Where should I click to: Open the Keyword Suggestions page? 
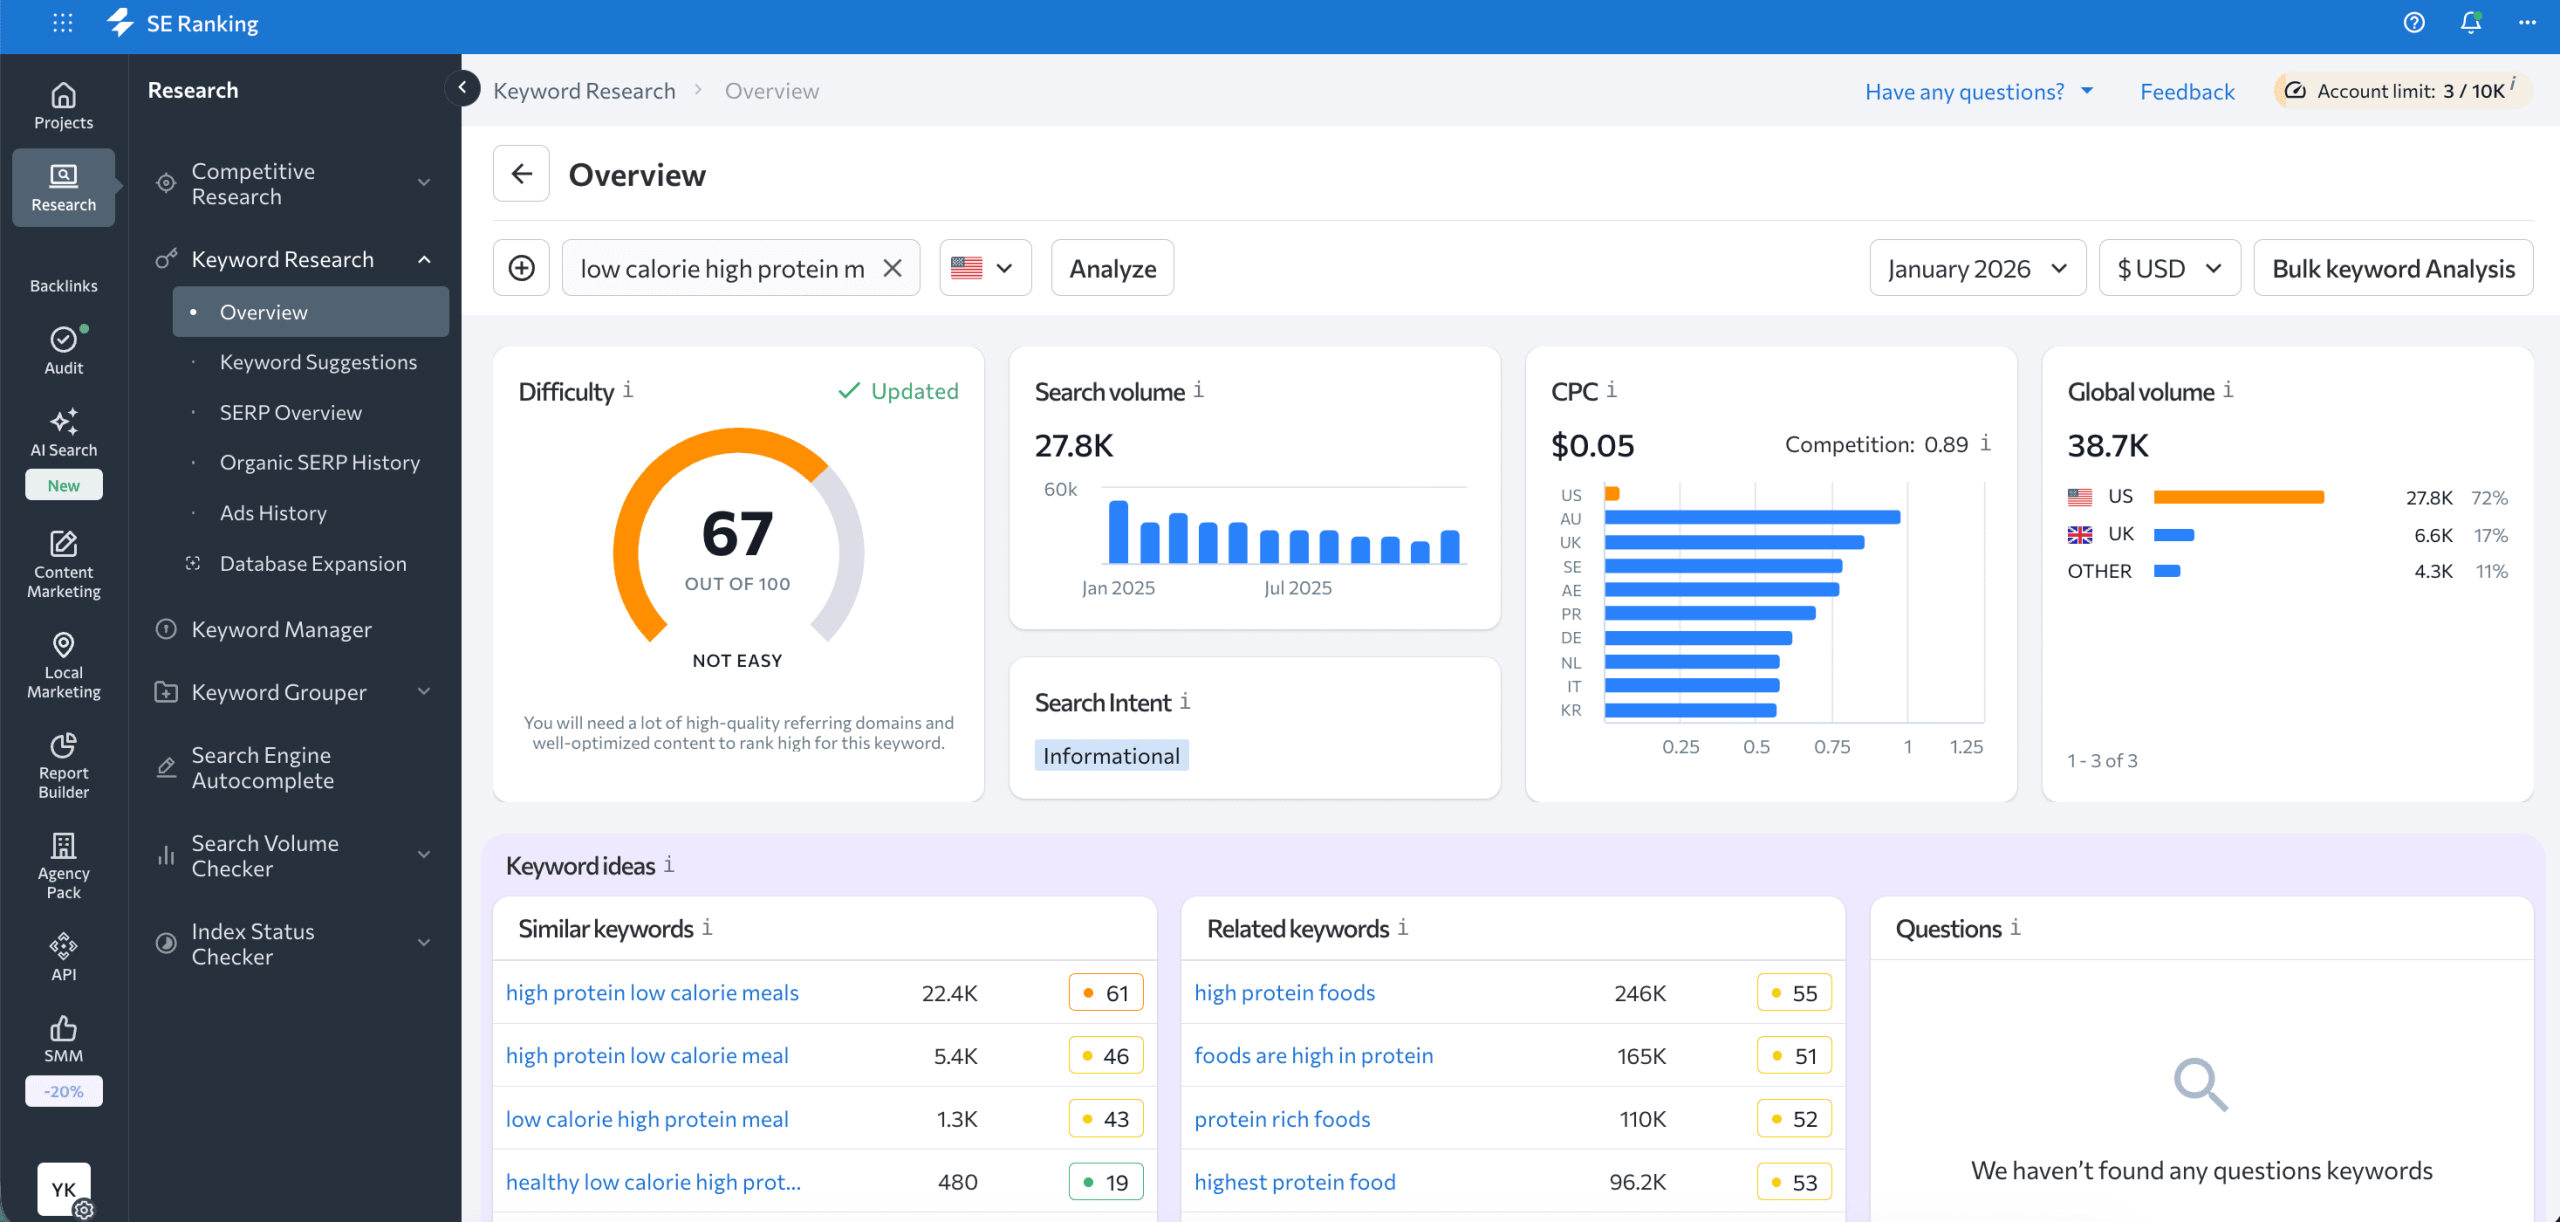[318, 362]
